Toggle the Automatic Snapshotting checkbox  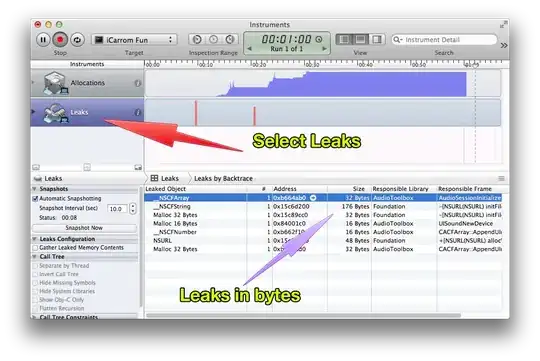pos(35,199)
